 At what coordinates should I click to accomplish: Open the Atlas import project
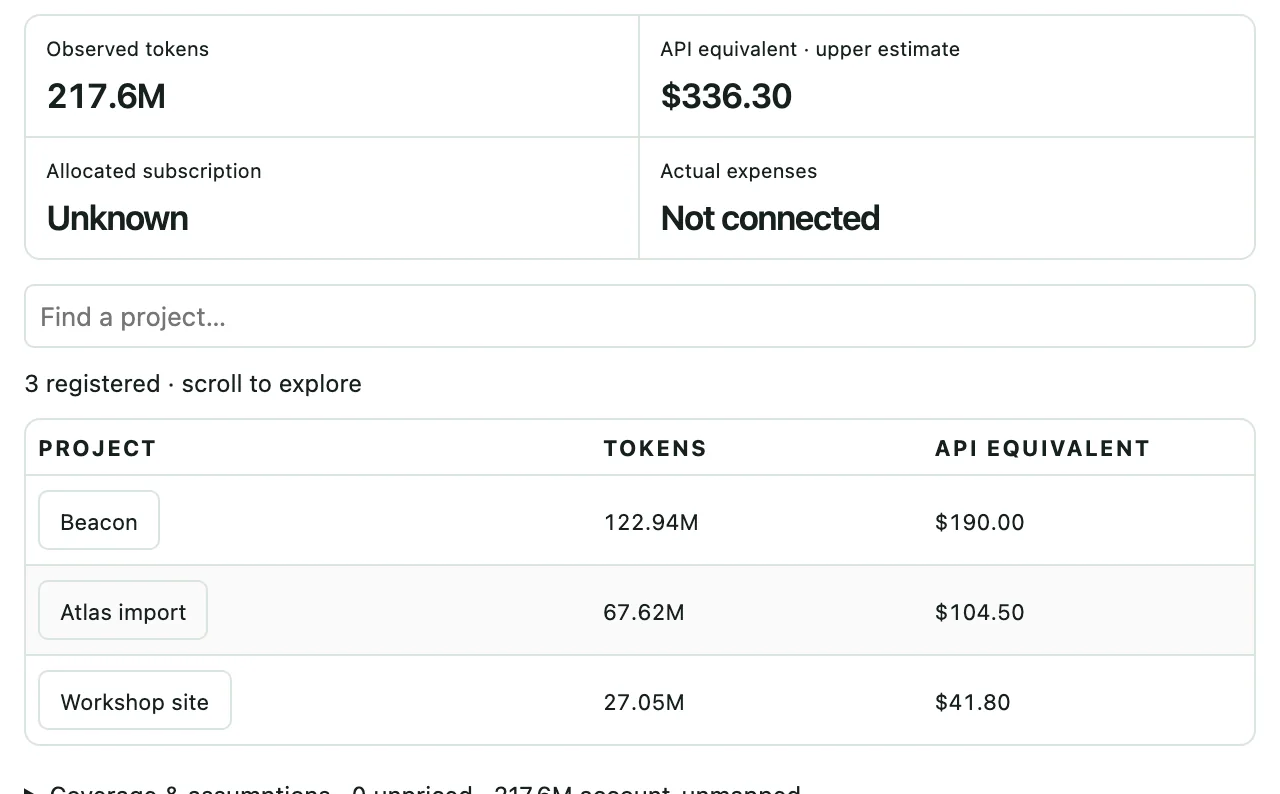(123, 610)
